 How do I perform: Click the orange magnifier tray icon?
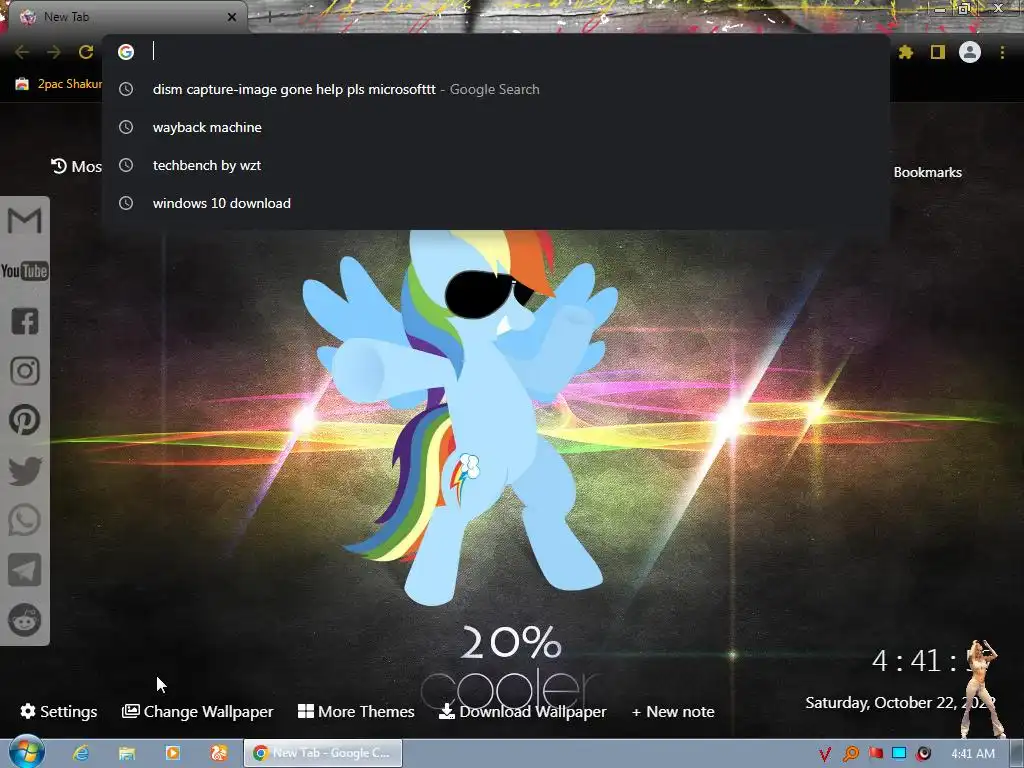coord(850,754)
